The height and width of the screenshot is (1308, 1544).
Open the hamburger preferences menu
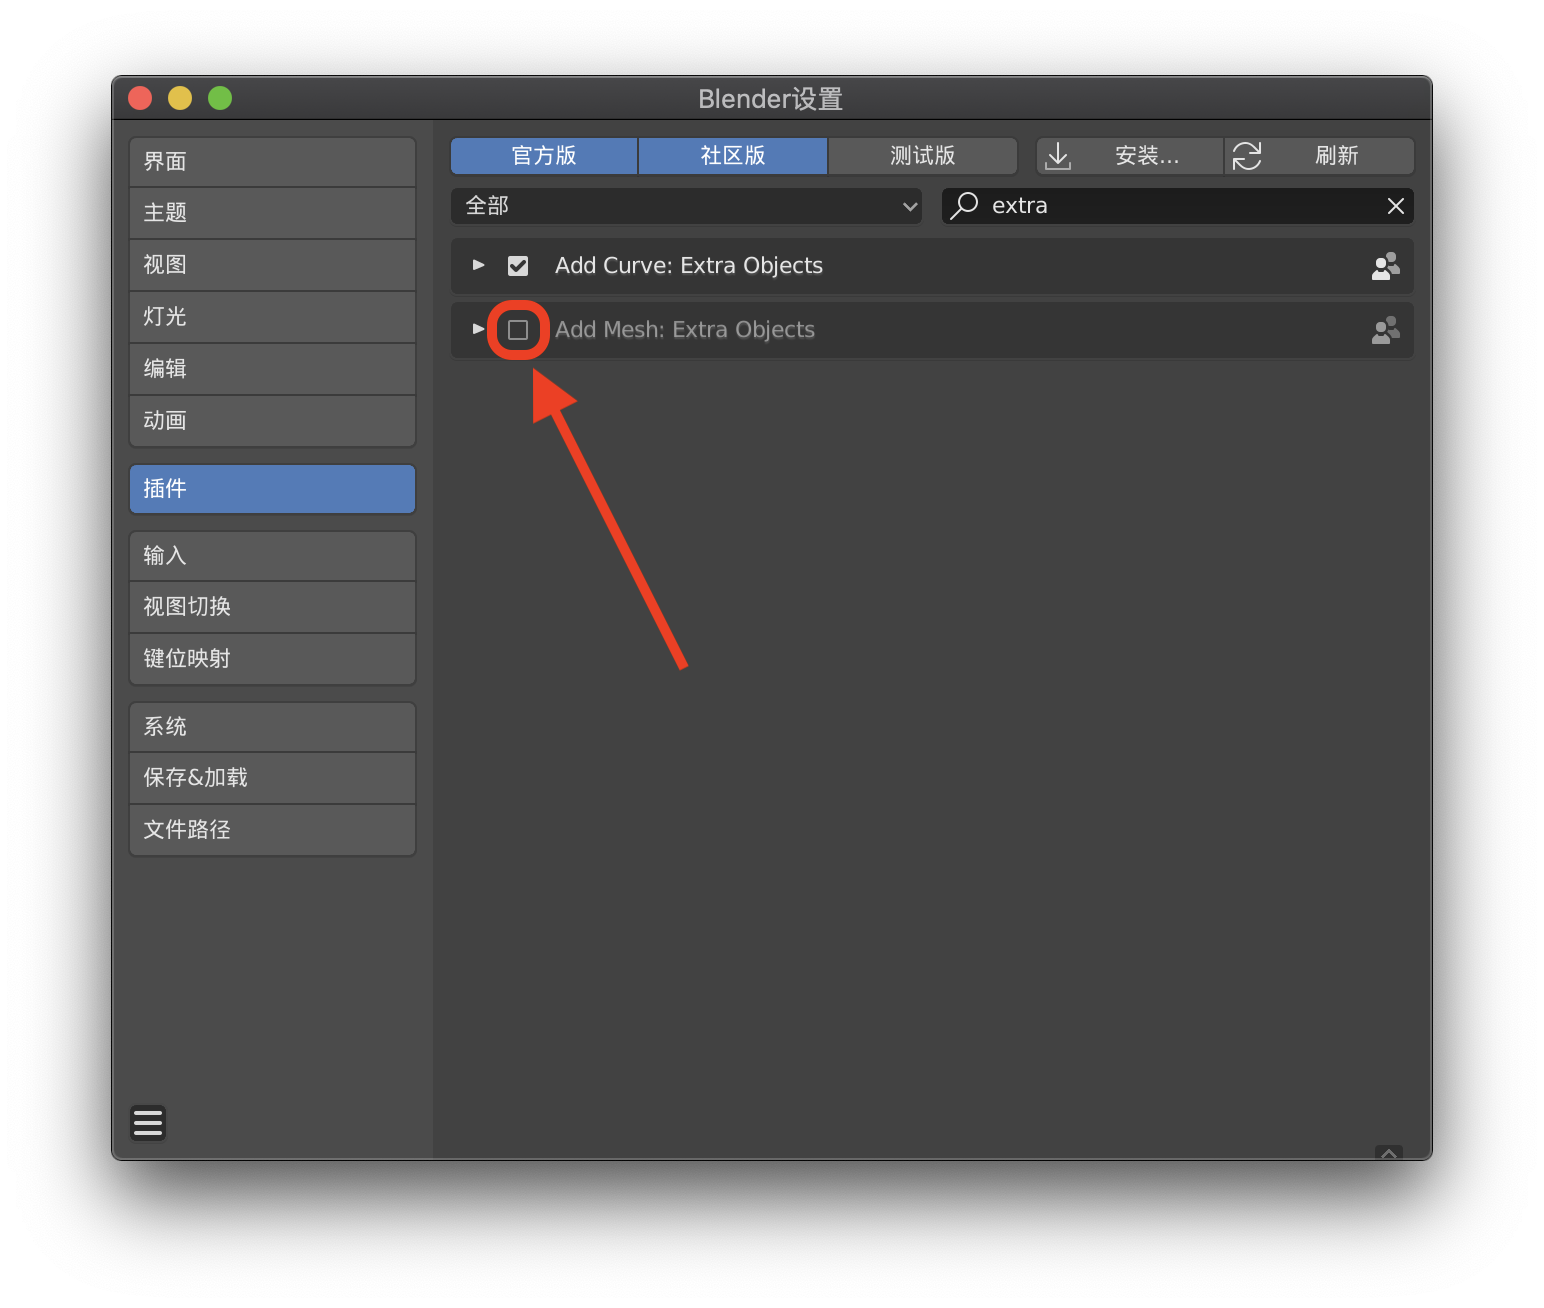point(148,1123)
